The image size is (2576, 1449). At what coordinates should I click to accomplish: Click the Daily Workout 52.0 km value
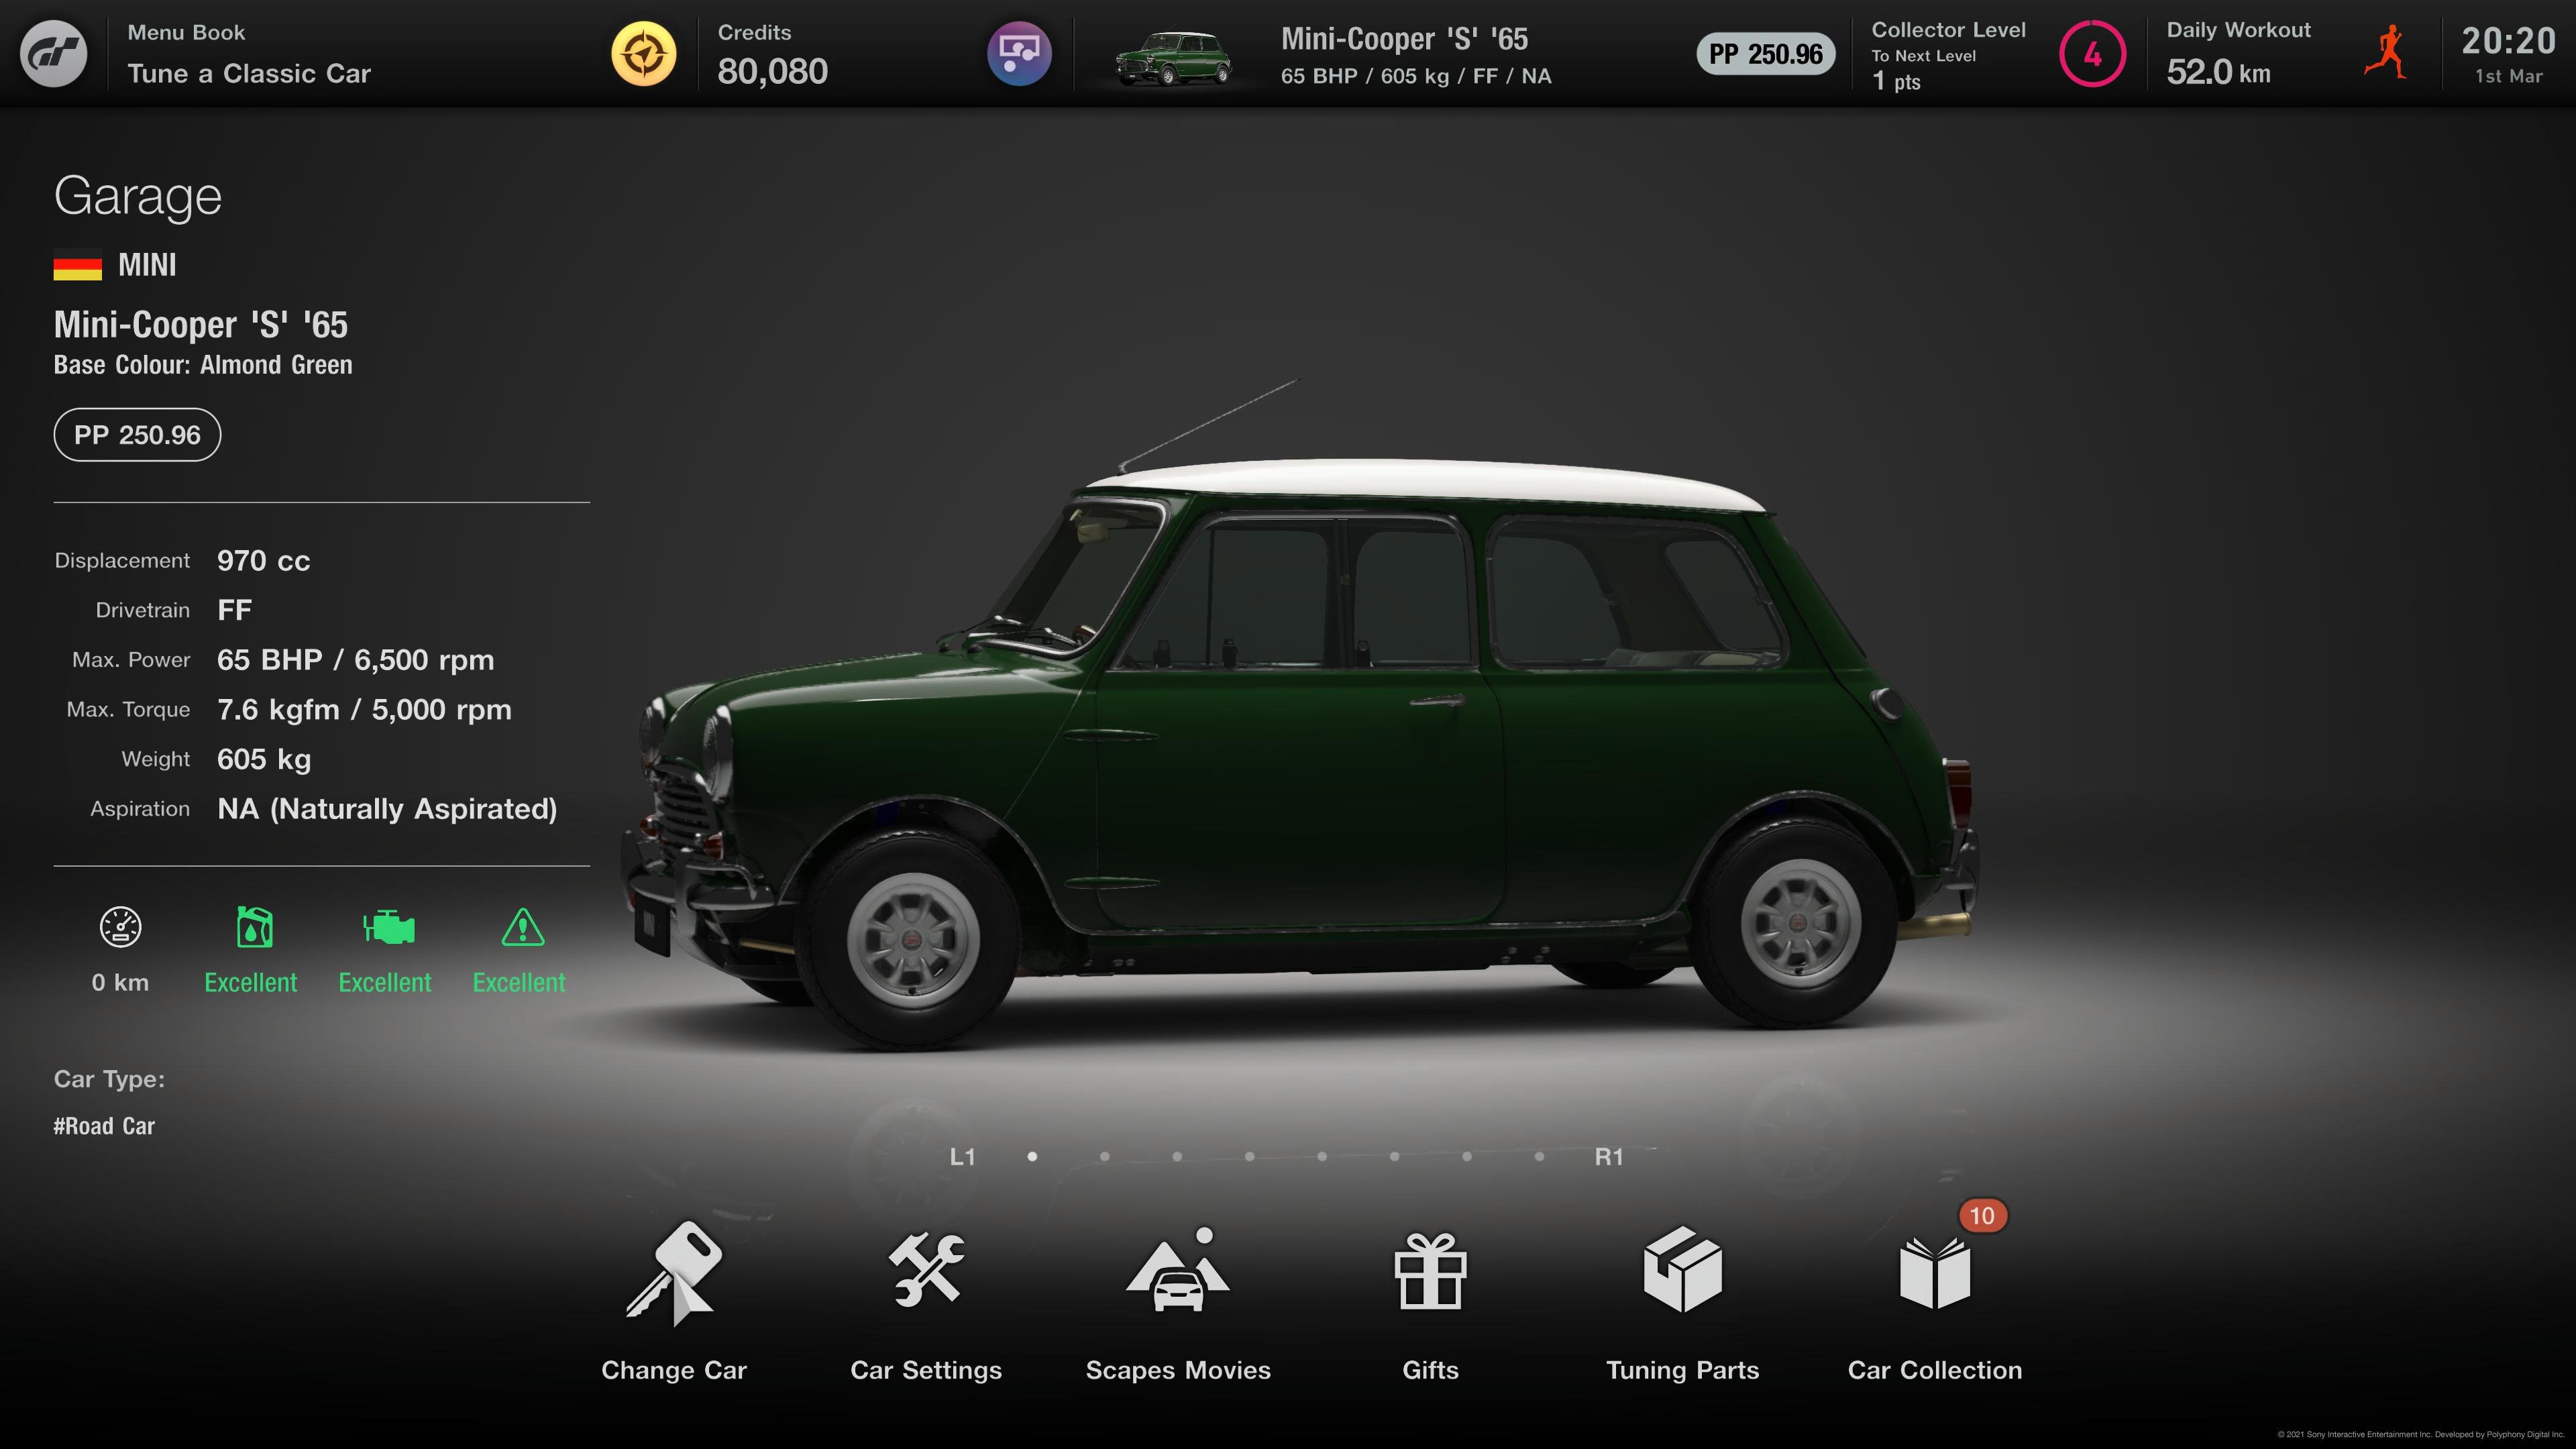pos(2218,72)
